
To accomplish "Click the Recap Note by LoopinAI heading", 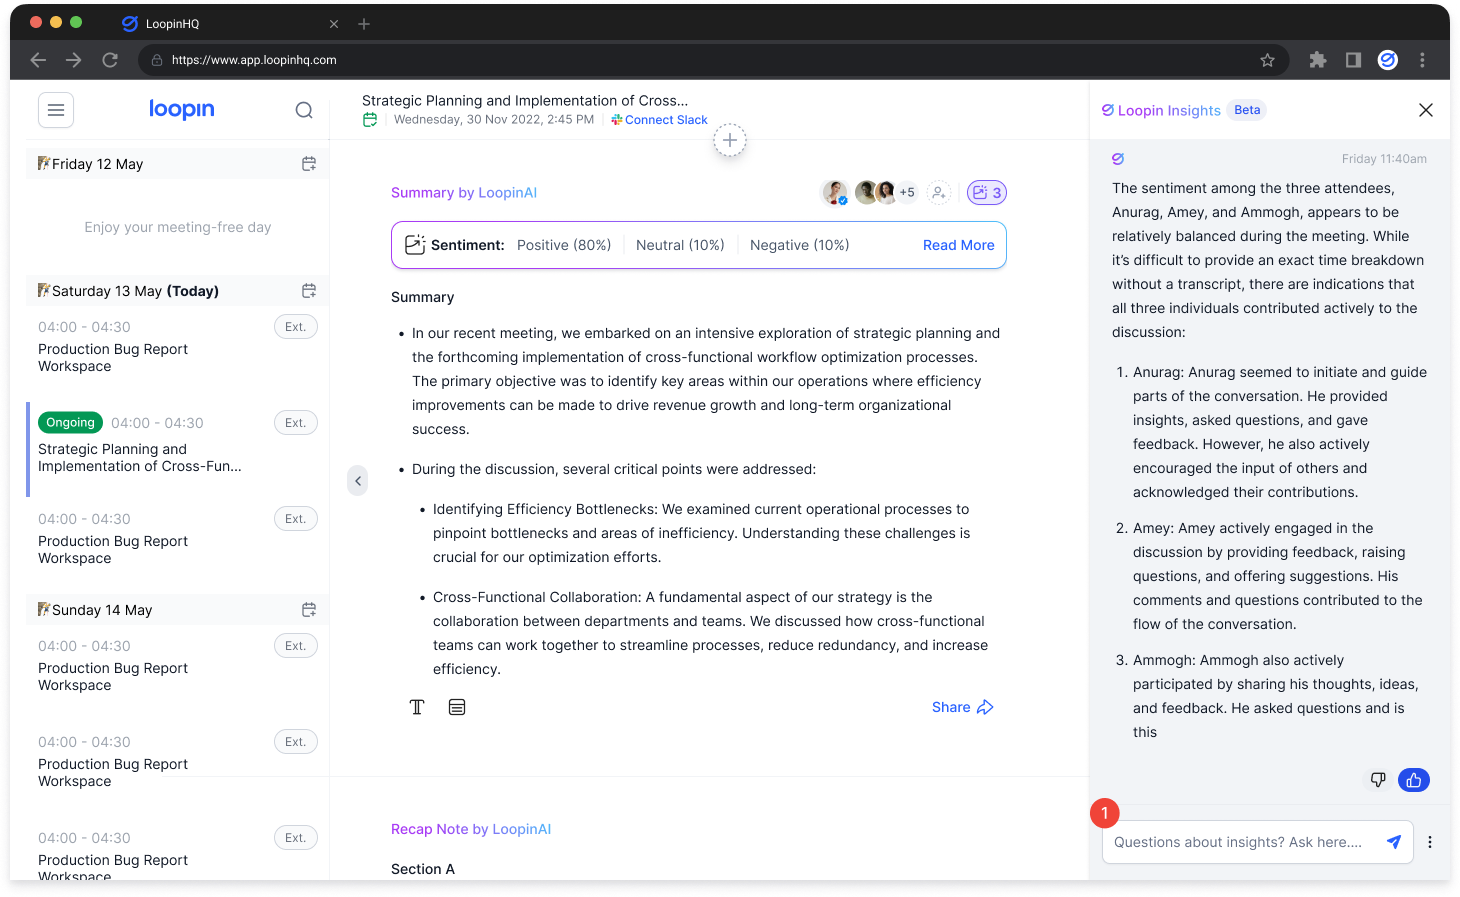I will coord(471,829).
